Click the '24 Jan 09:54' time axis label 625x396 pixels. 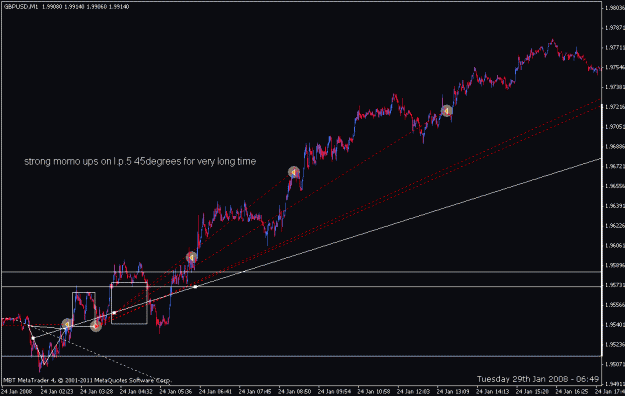(x=334, y=392)
